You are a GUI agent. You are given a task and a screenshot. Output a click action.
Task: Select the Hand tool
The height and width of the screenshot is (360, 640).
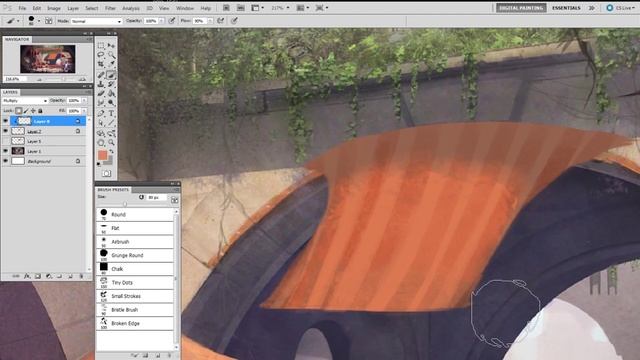pos(101,142)
